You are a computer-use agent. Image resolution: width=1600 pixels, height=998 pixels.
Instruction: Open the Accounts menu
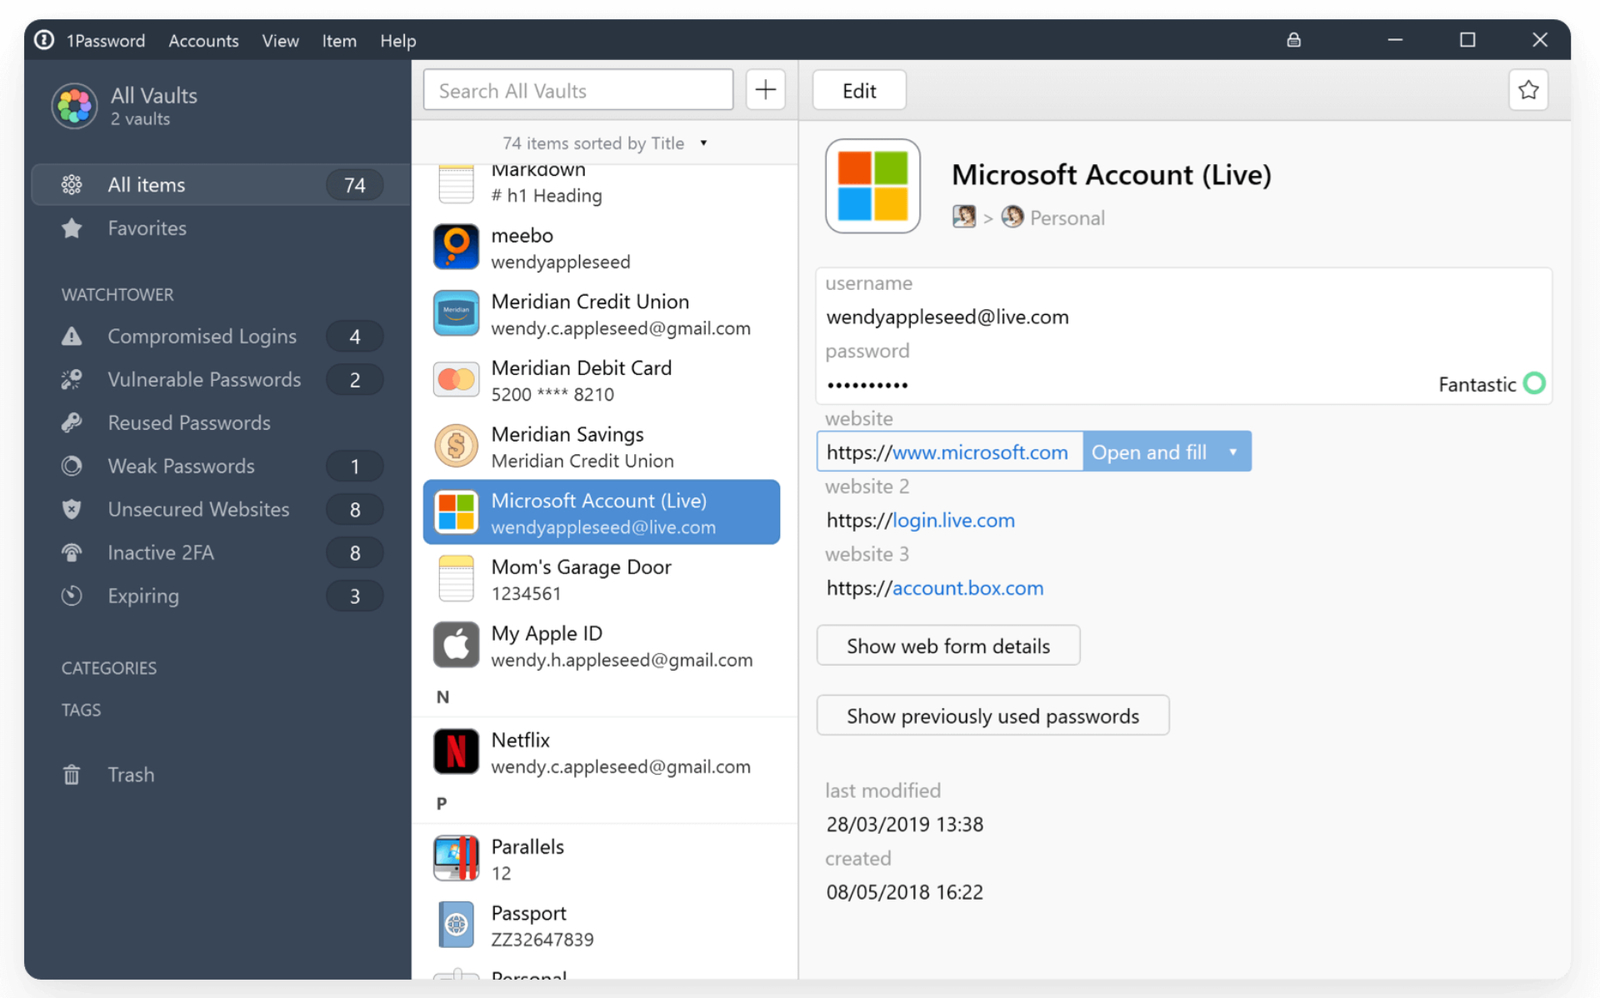[x=203, y=41]
